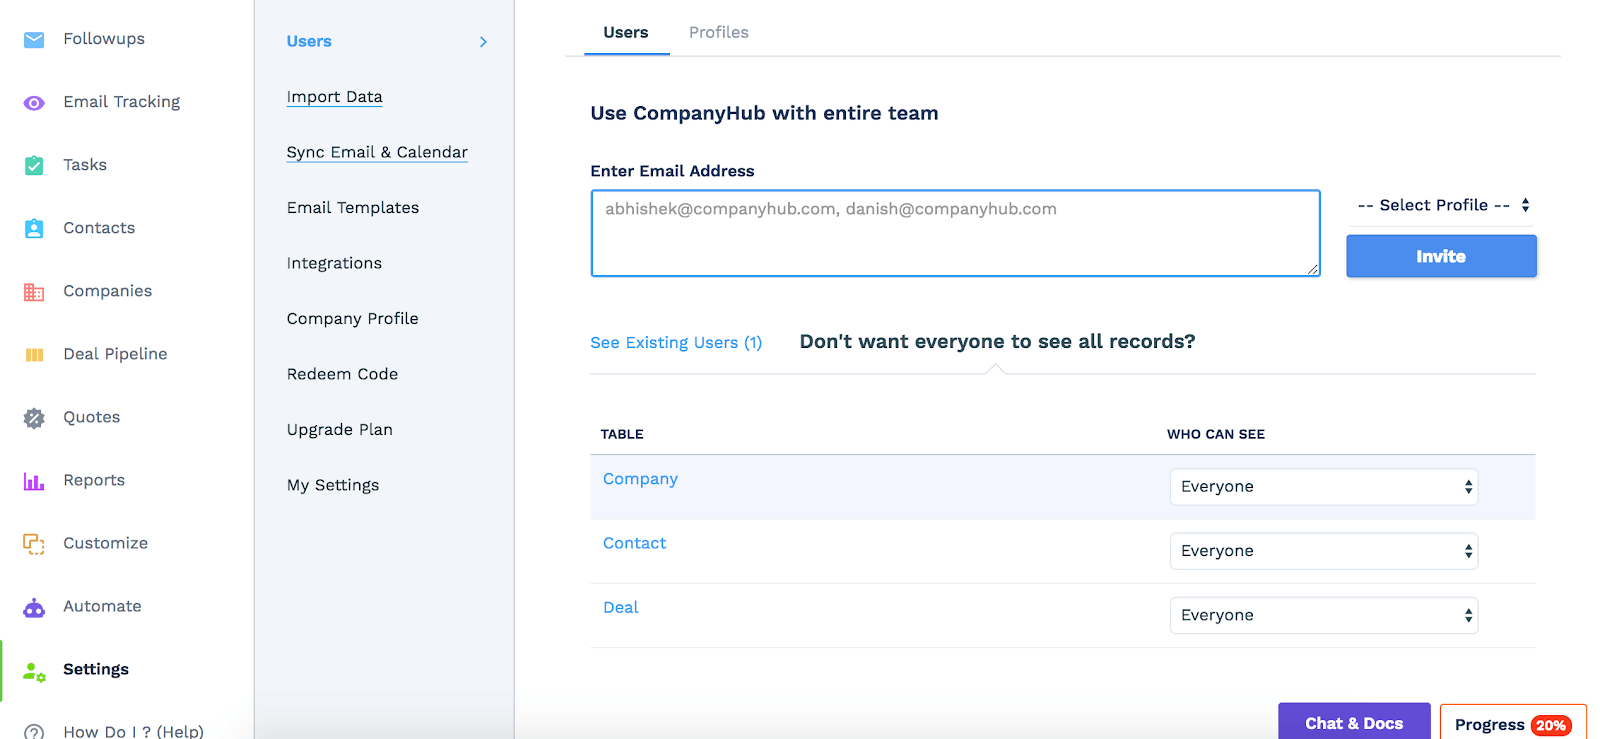This screenshot has height=739, width=1600.
Task: Select Settings in the sidebar
Action: click(96, 669)
